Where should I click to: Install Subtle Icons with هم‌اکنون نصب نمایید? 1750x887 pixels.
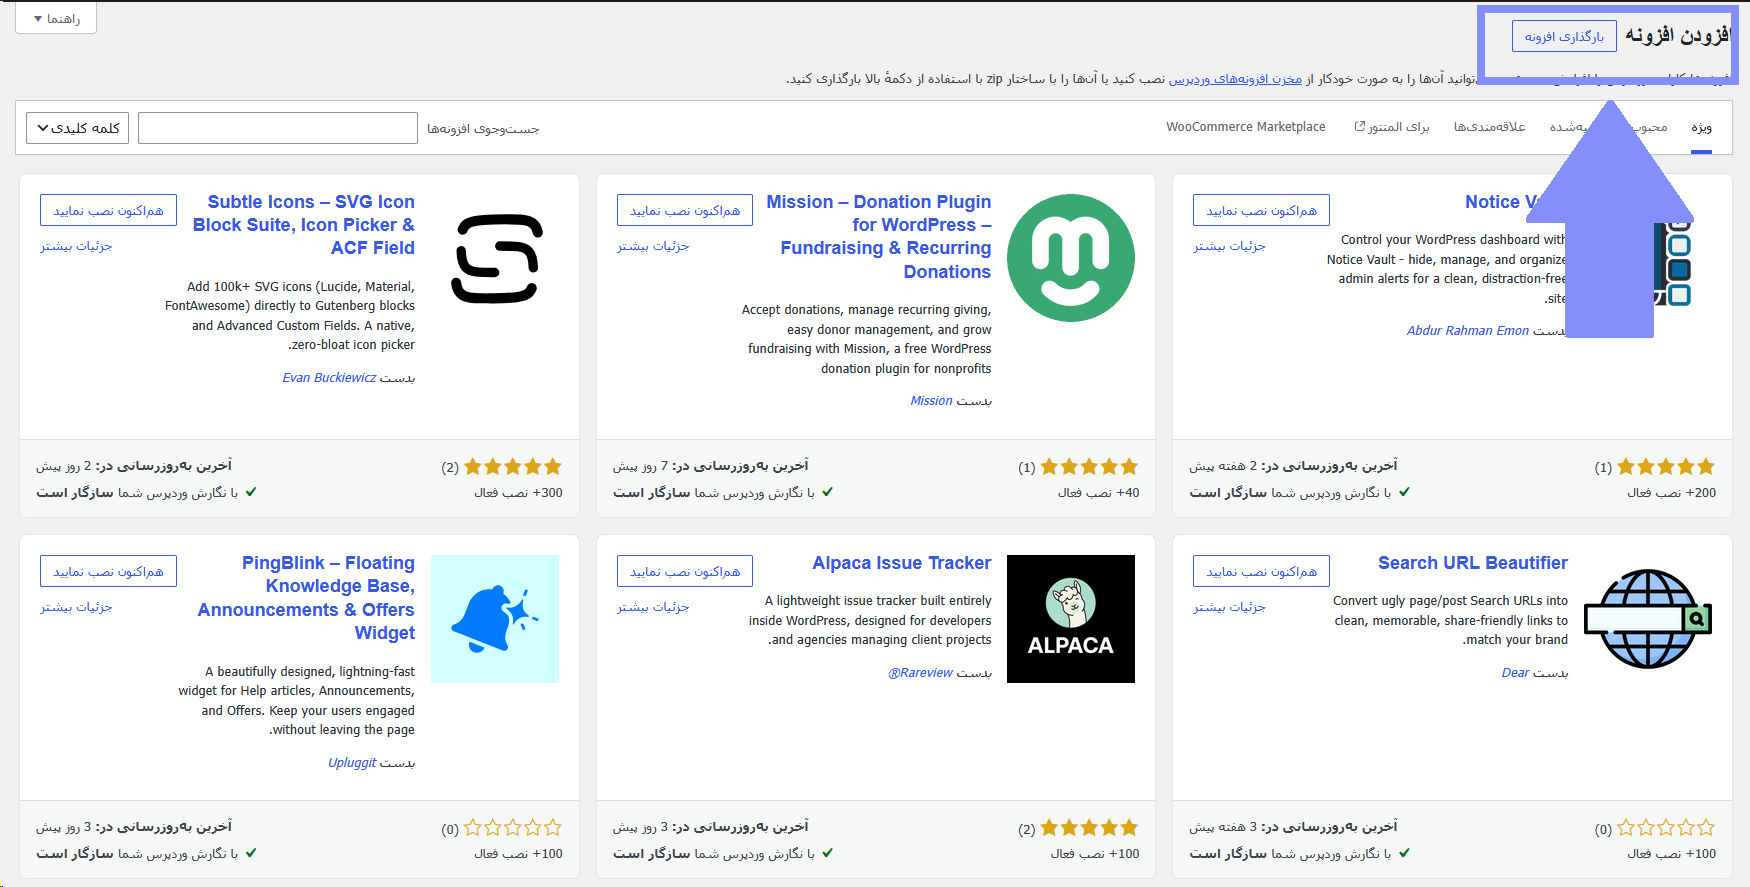108,210
